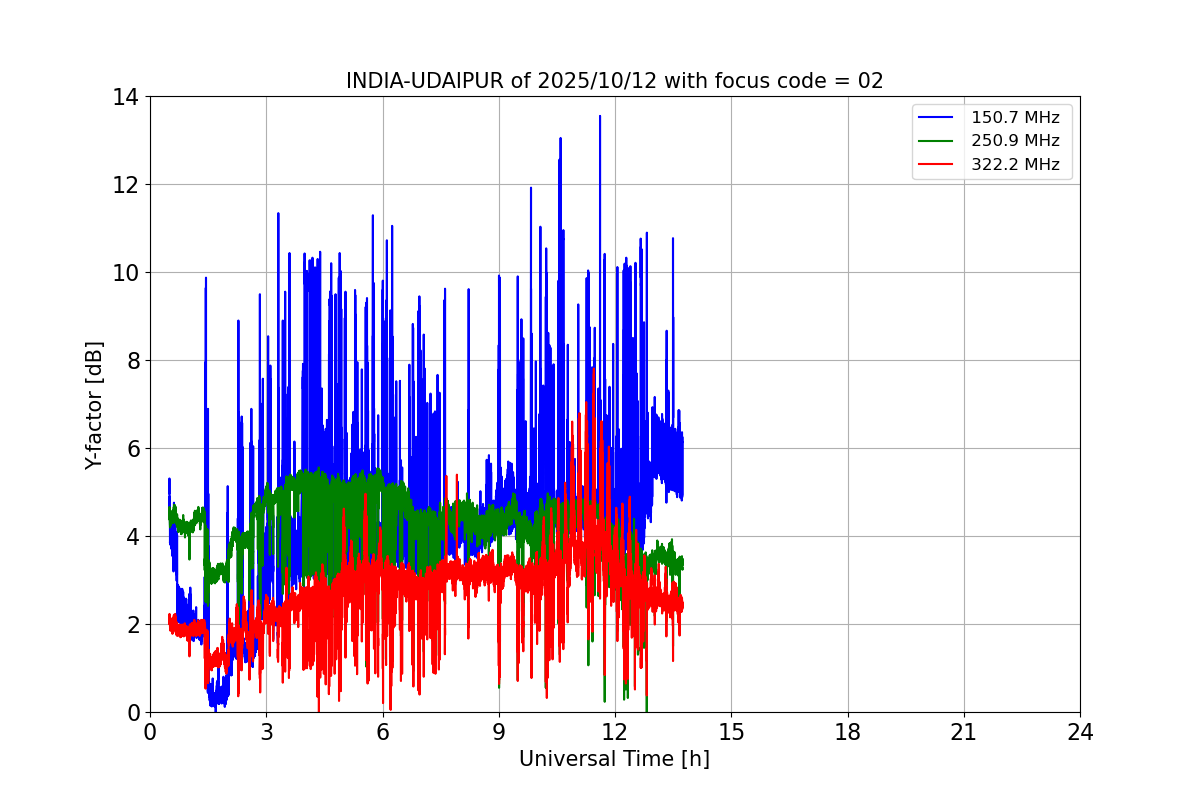Click the red line swatch in legend
This screenshot has height=800, width=1200.
point(938,165)
